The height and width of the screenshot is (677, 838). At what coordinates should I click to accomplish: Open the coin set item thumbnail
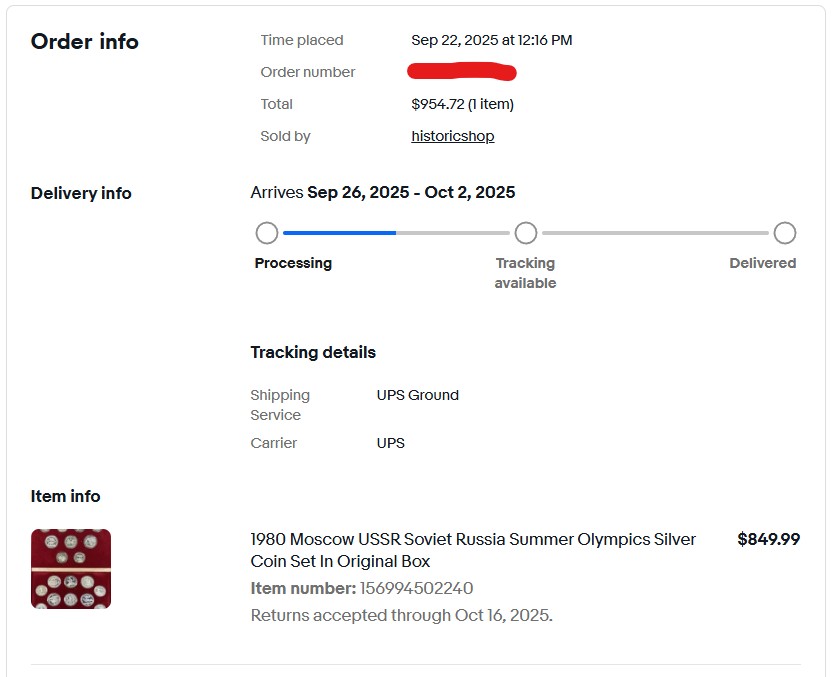(x=71, y=569)
